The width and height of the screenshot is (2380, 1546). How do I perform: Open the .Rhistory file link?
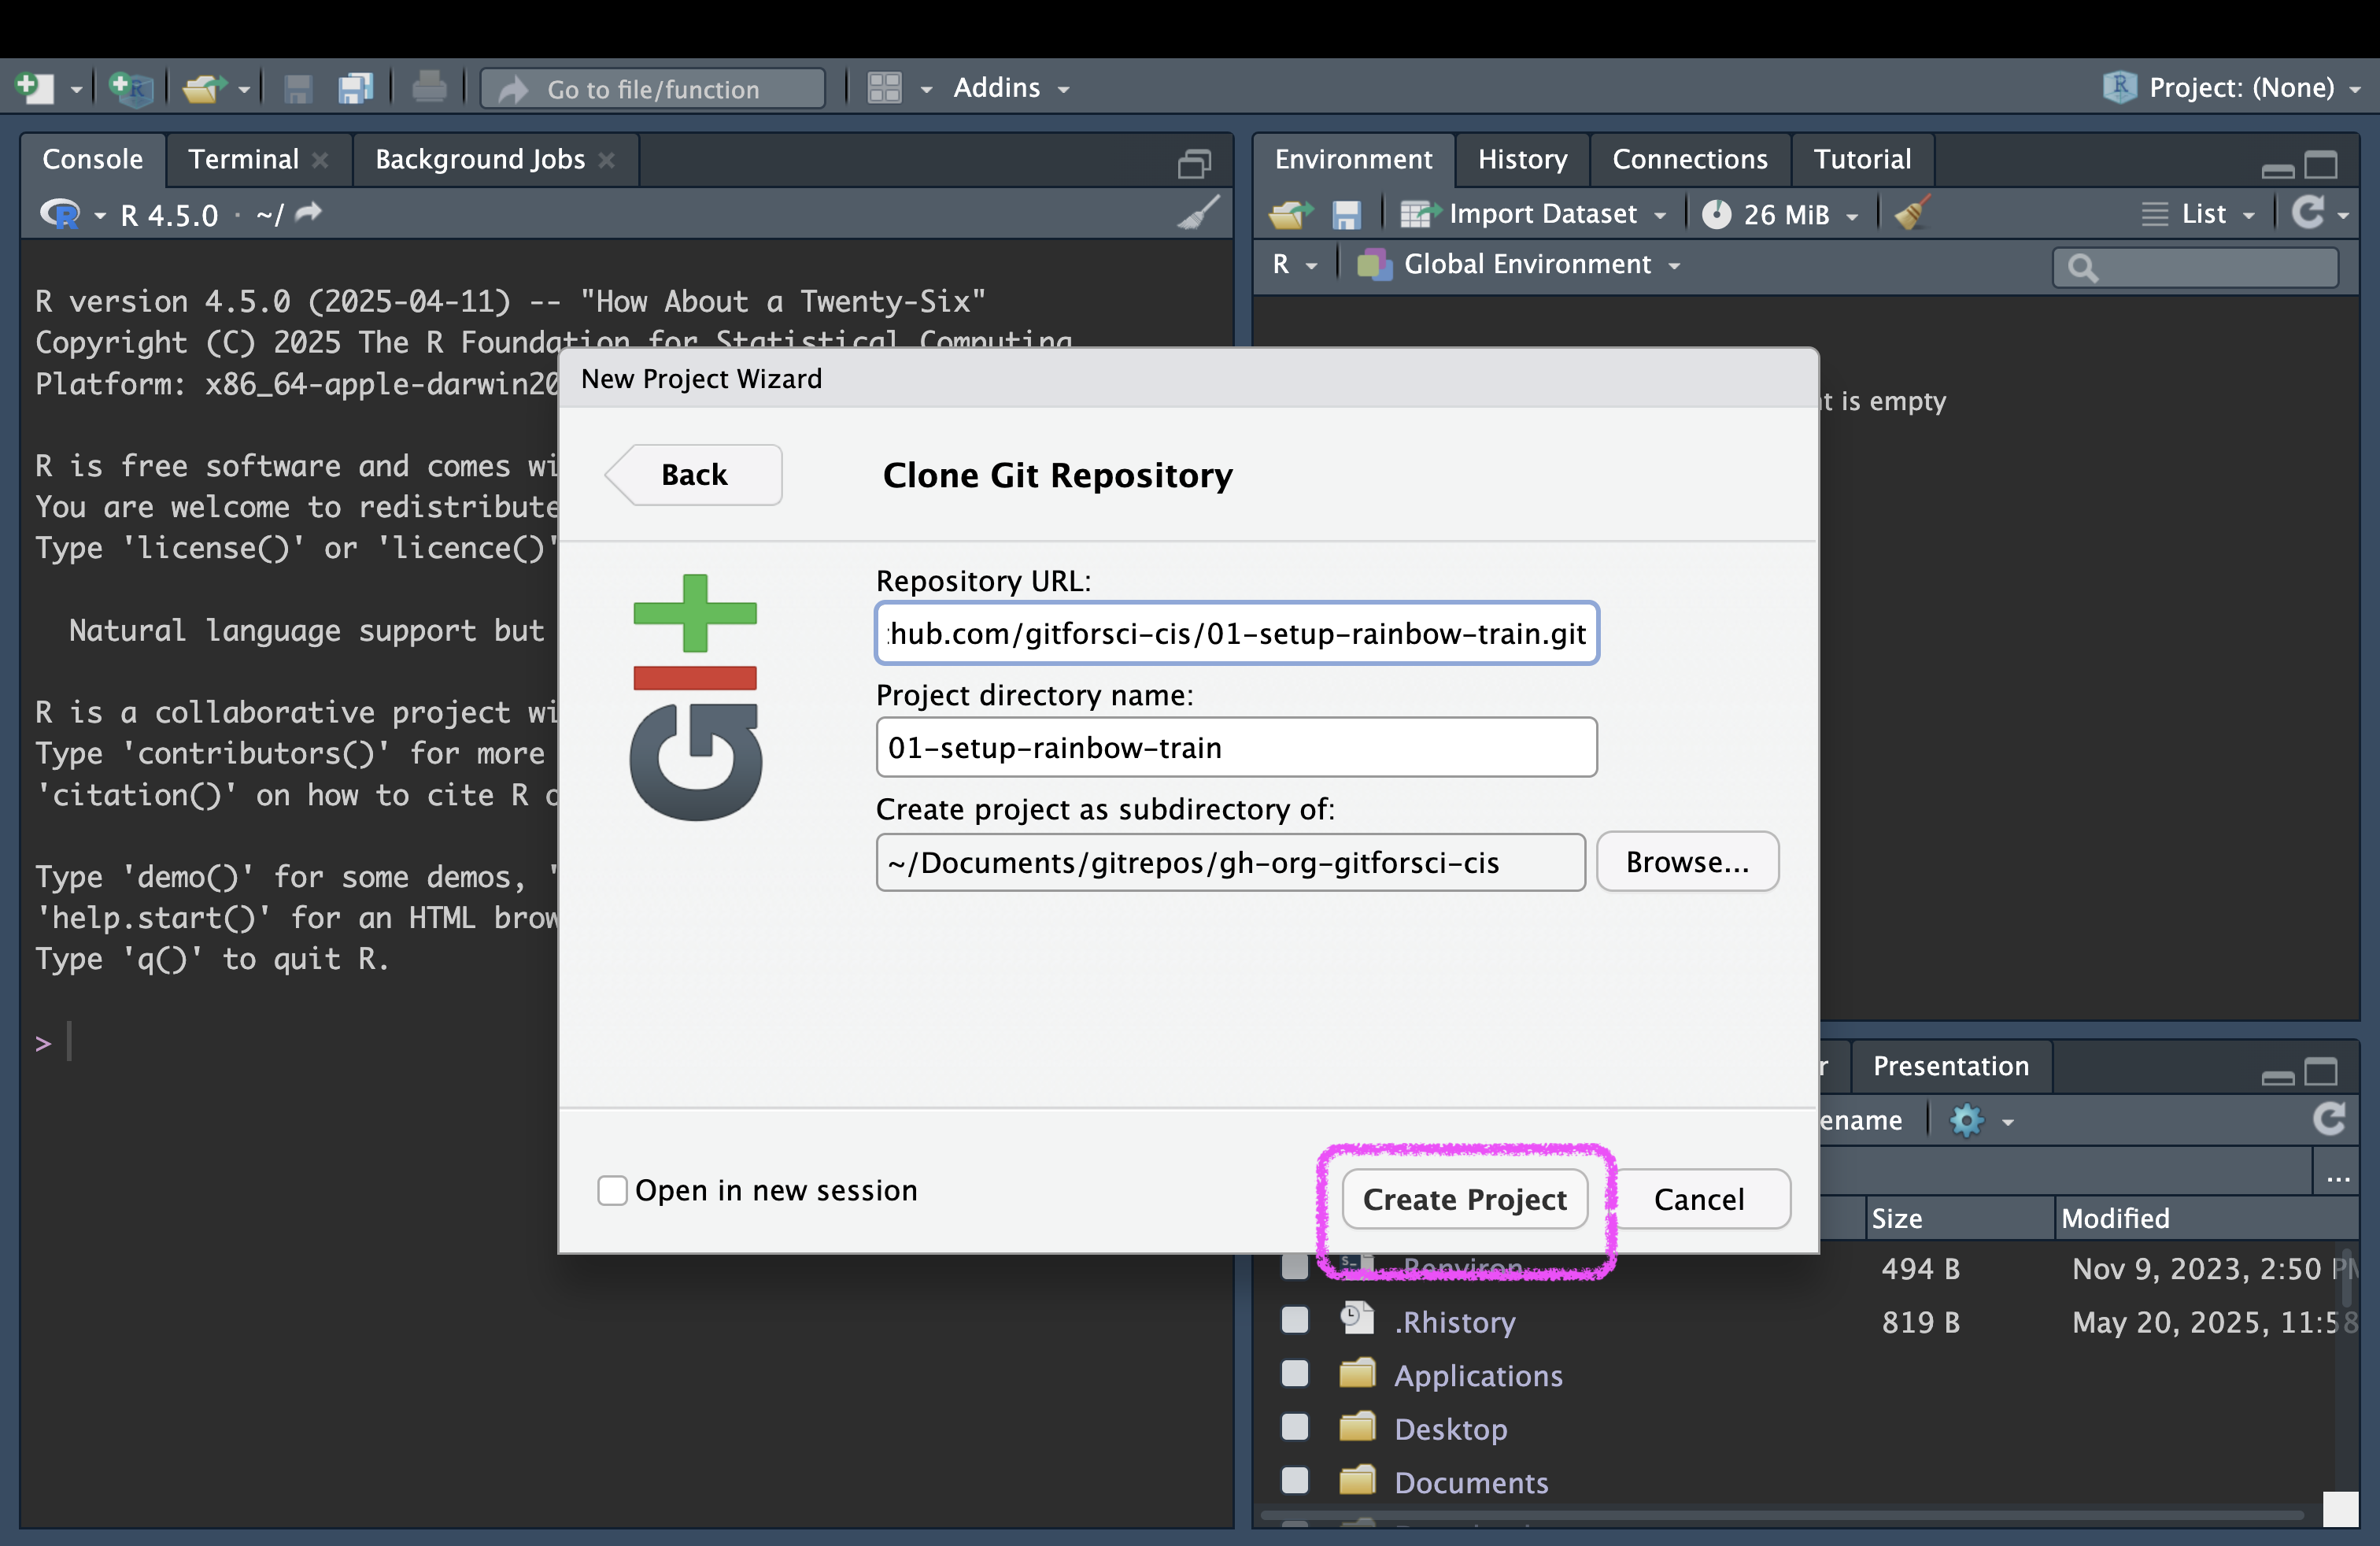pyautogui.click(x=1455, y=1322)
